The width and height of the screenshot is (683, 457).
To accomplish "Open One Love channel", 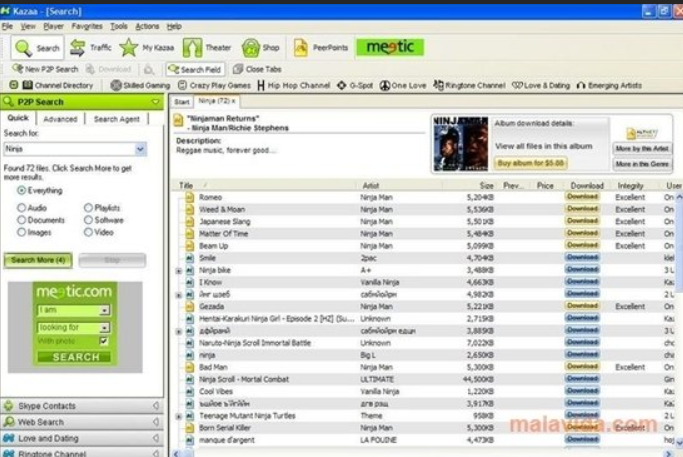I will (x=402, y=85).
